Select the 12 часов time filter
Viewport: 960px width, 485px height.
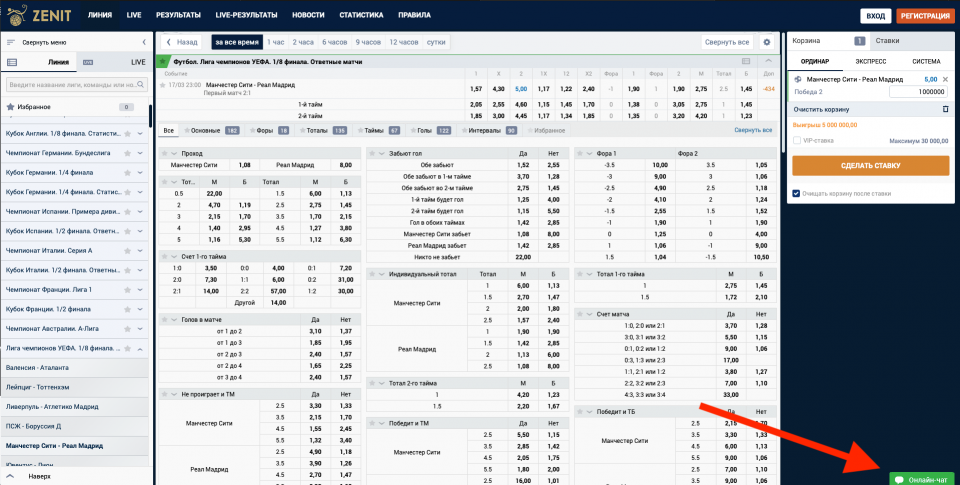pyautogui.click(x=403, y=42)
